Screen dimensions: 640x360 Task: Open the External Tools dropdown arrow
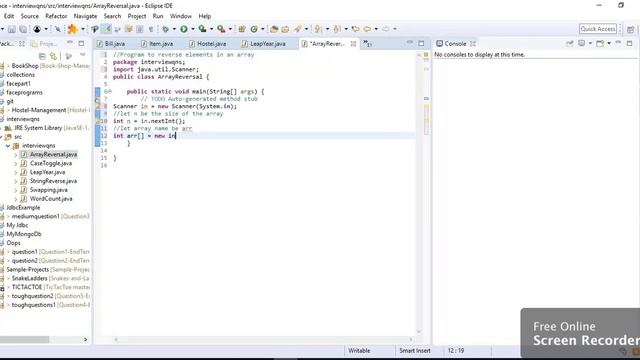click(230, 29)
